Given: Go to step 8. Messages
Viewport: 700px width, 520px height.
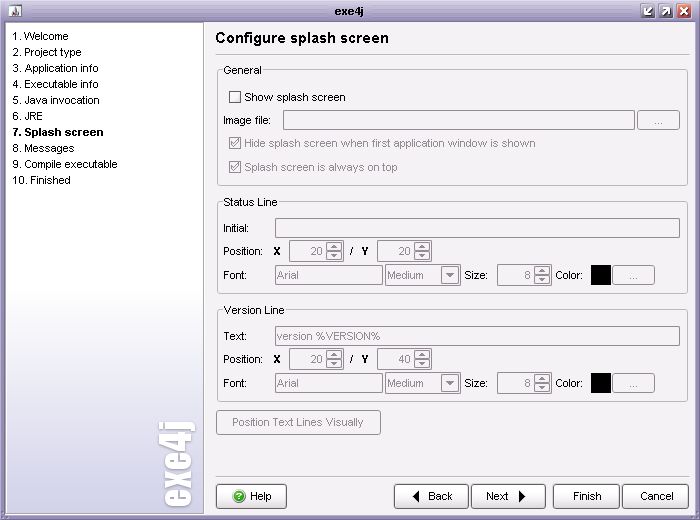Looking at the screenshot, I should click(43, 148).
